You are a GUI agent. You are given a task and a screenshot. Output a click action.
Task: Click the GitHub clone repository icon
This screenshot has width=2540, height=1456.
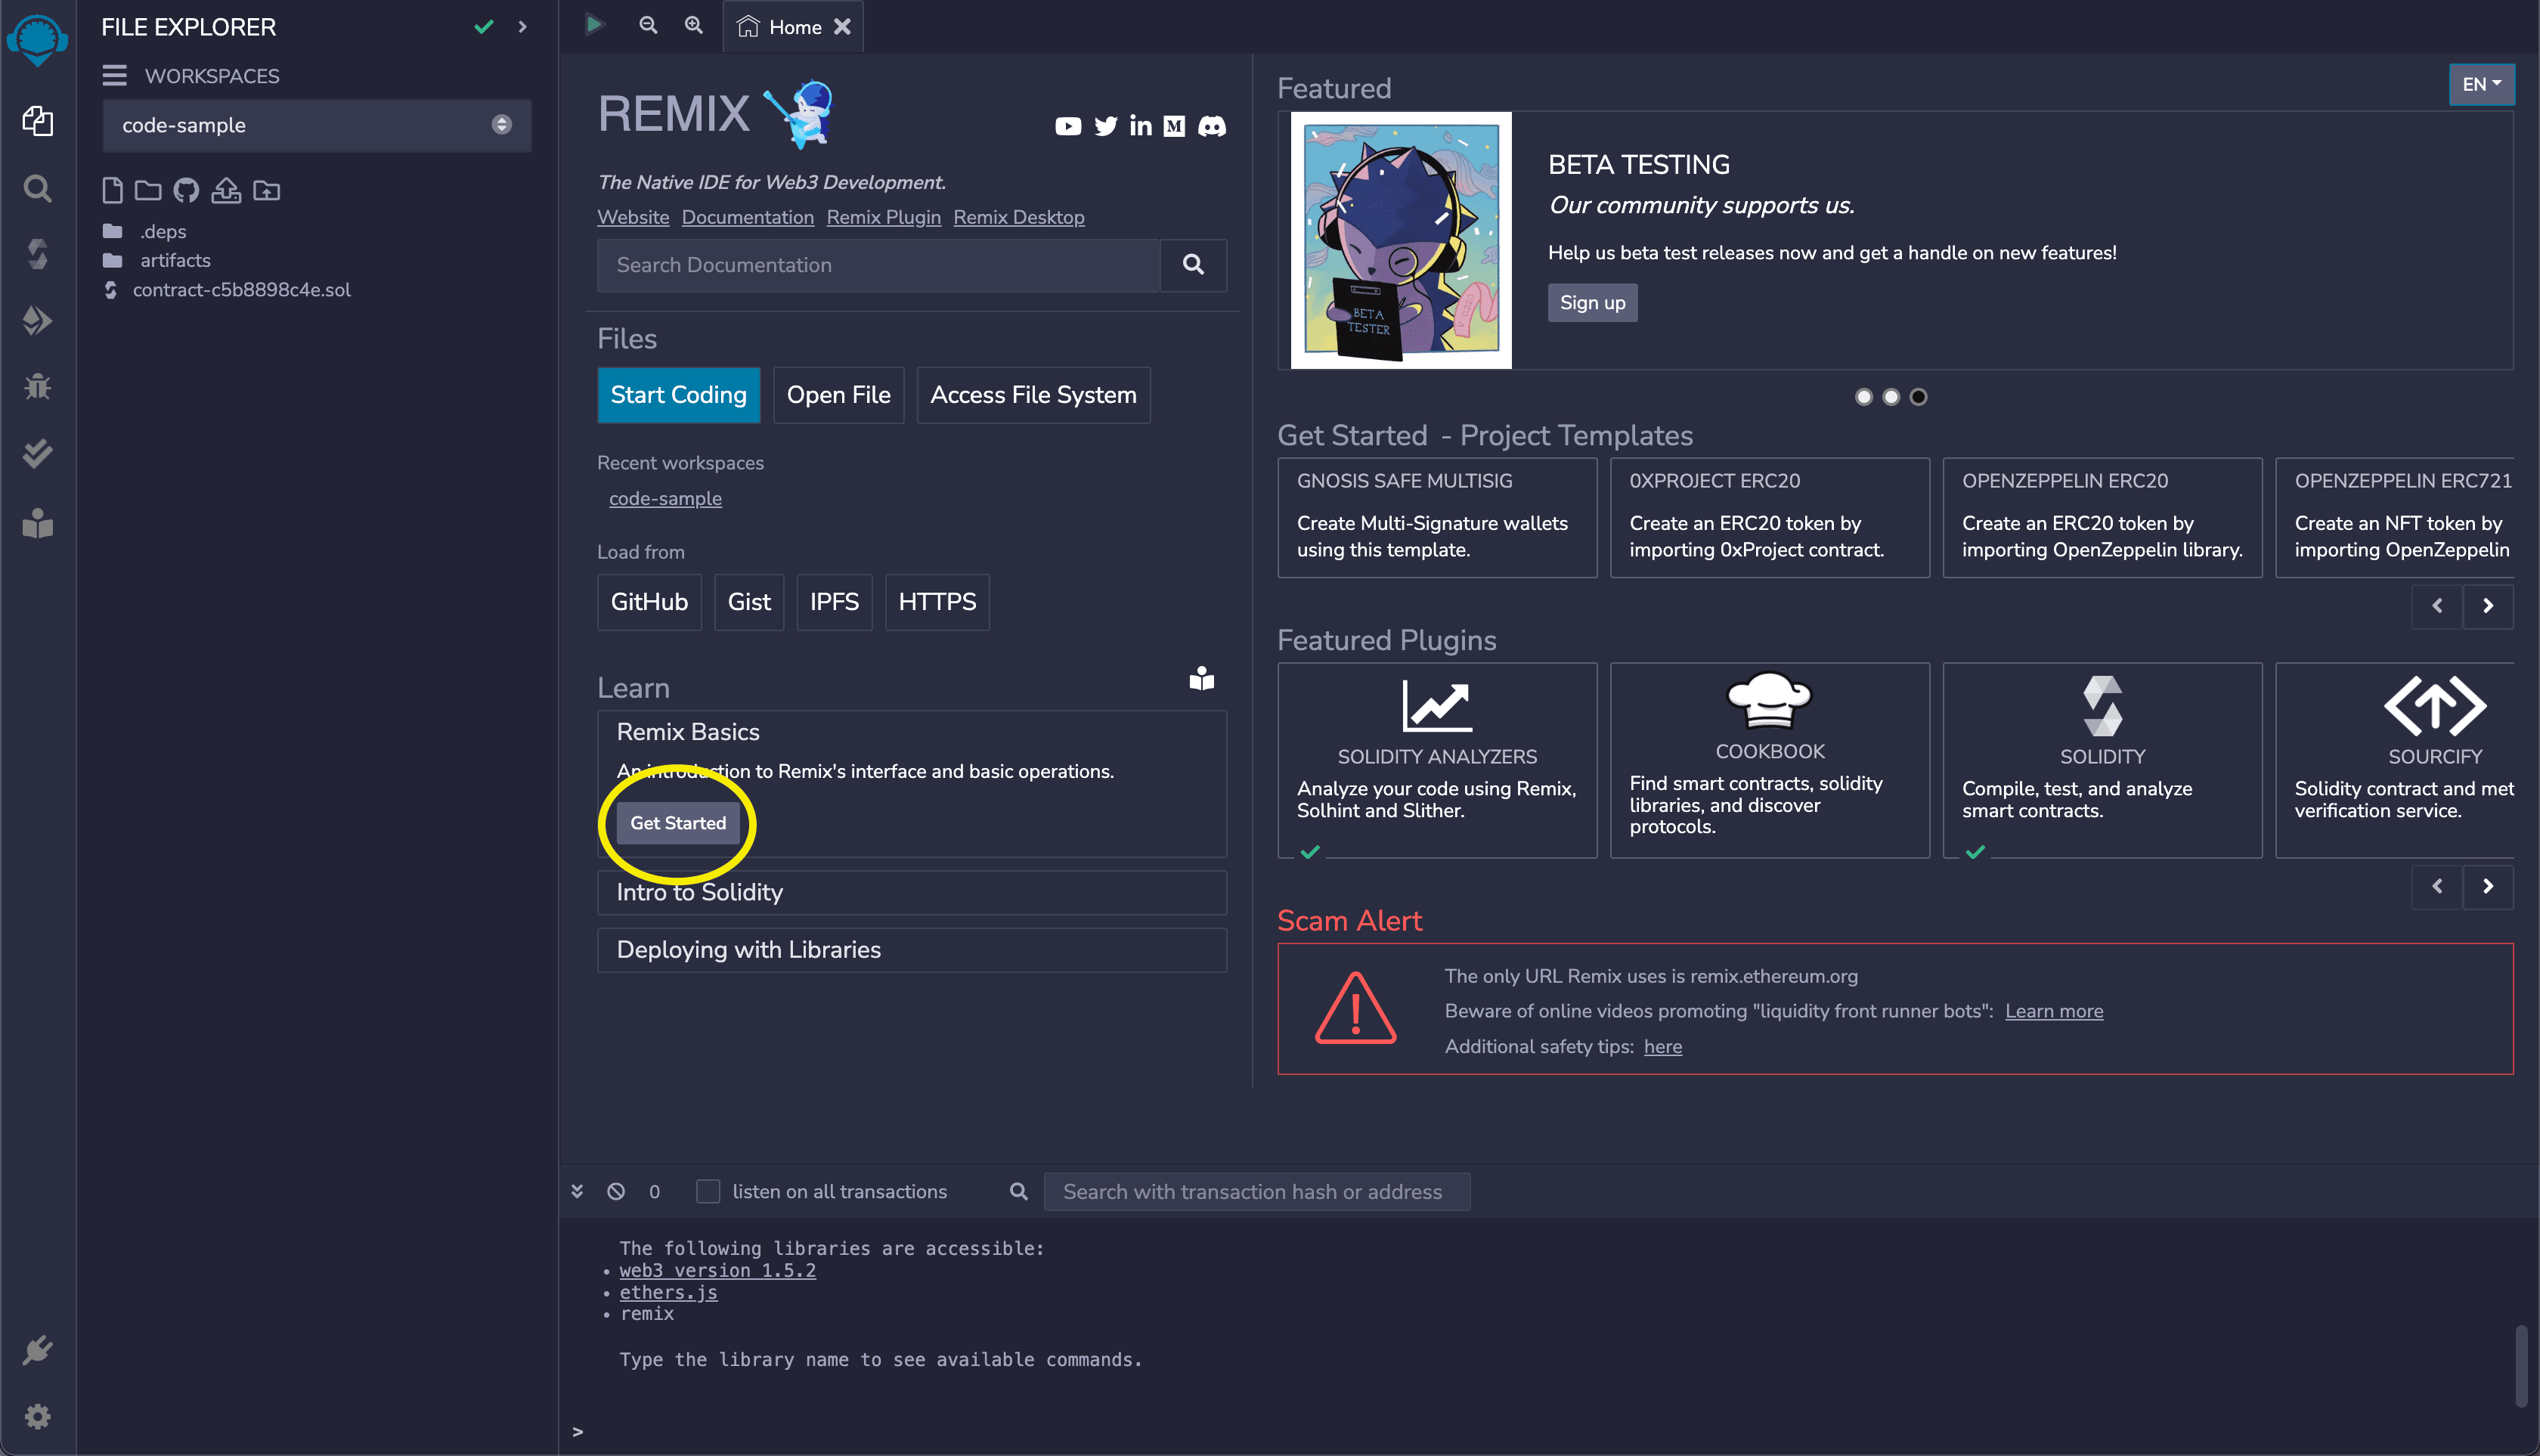(x=186, y=190)
